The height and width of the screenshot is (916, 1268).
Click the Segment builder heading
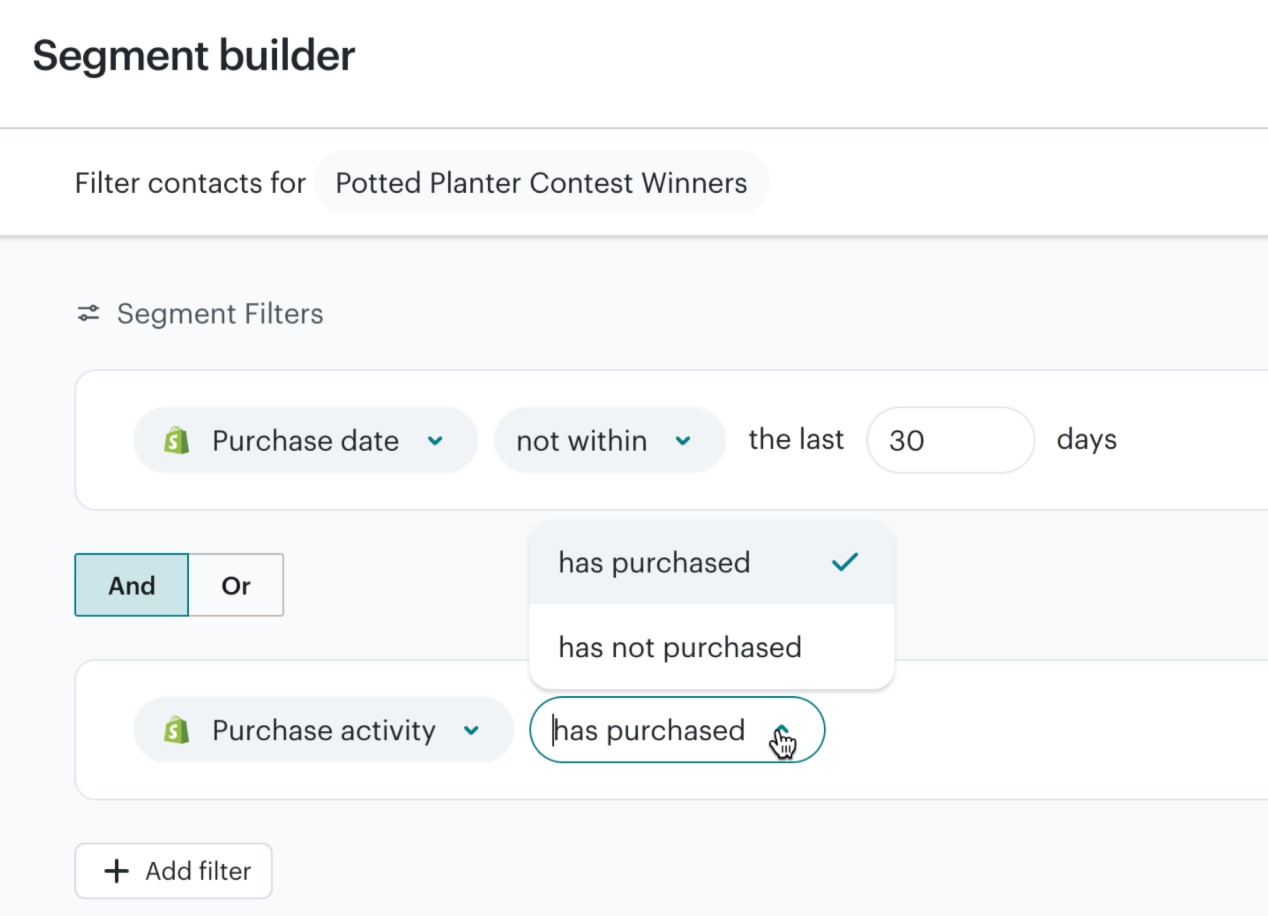click(x=194, y=56)
